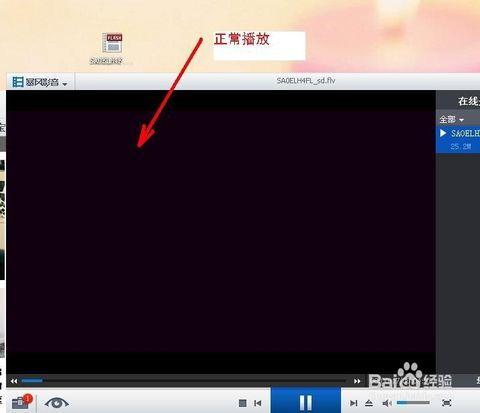Rewind using the double-left arrow icon
This screenshot has height=413, width=480.
pyautogui.click(x=14, y=381)
